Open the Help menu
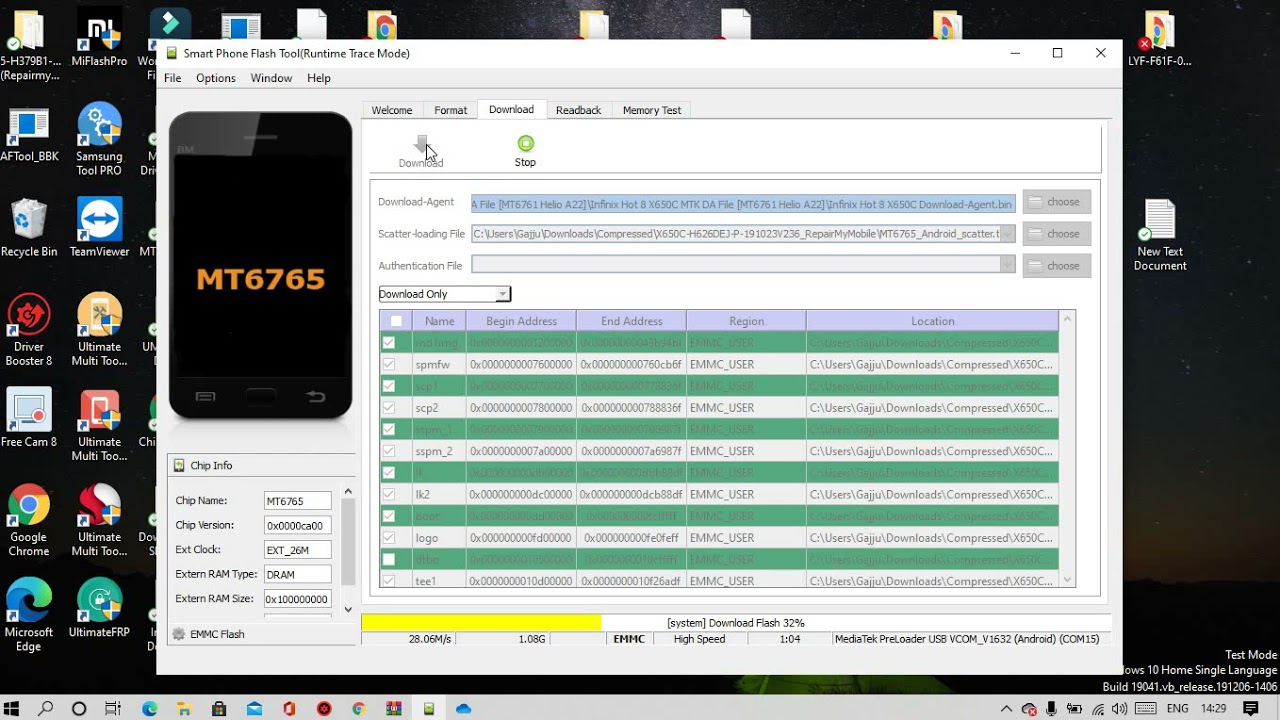 pyautogui.click(x=319, y=78)
